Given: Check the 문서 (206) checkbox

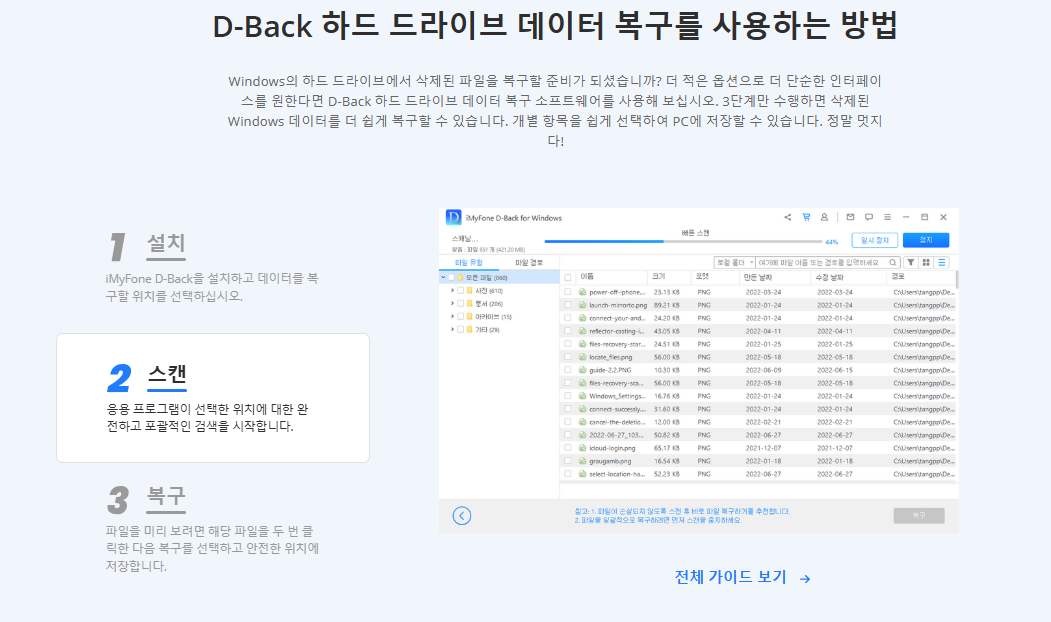Looking at the screenshot, I should pos(460,304).
